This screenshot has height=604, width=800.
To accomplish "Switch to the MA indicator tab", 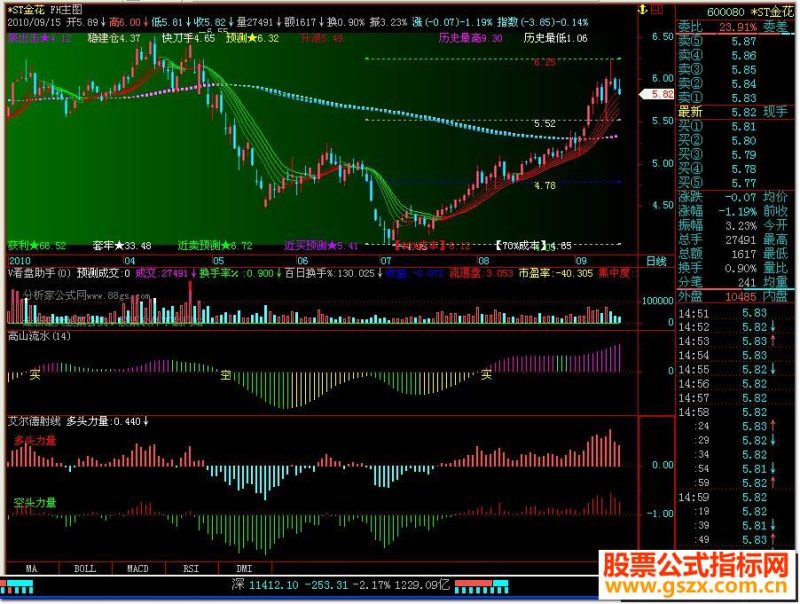I will pyautogui.click(x=32, y=568).
